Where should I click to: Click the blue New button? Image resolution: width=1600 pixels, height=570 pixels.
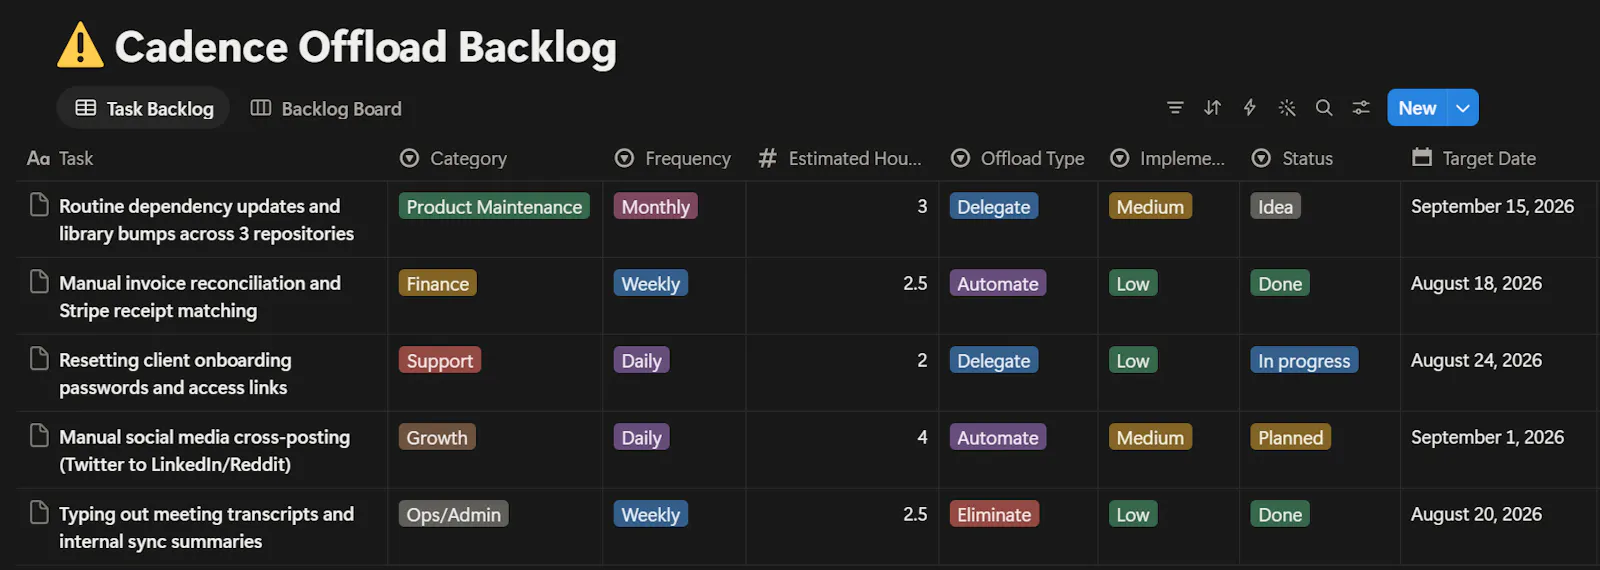click(x=1417, y=108)
